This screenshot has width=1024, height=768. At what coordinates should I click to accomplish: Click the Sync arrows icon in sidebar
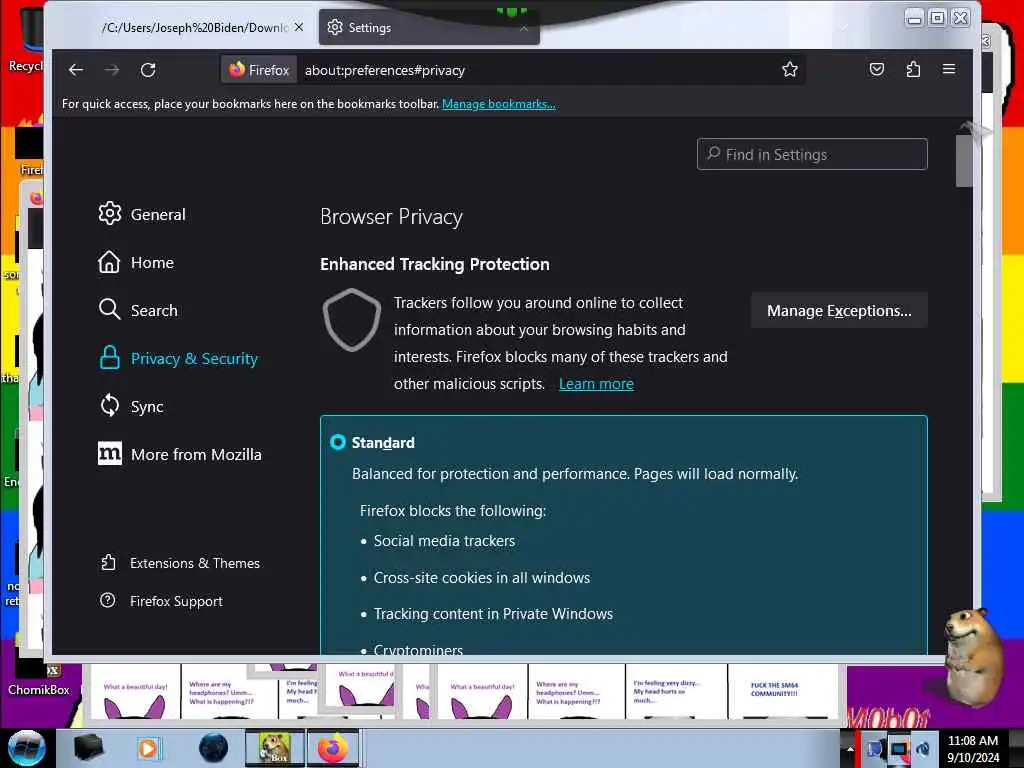110,406
